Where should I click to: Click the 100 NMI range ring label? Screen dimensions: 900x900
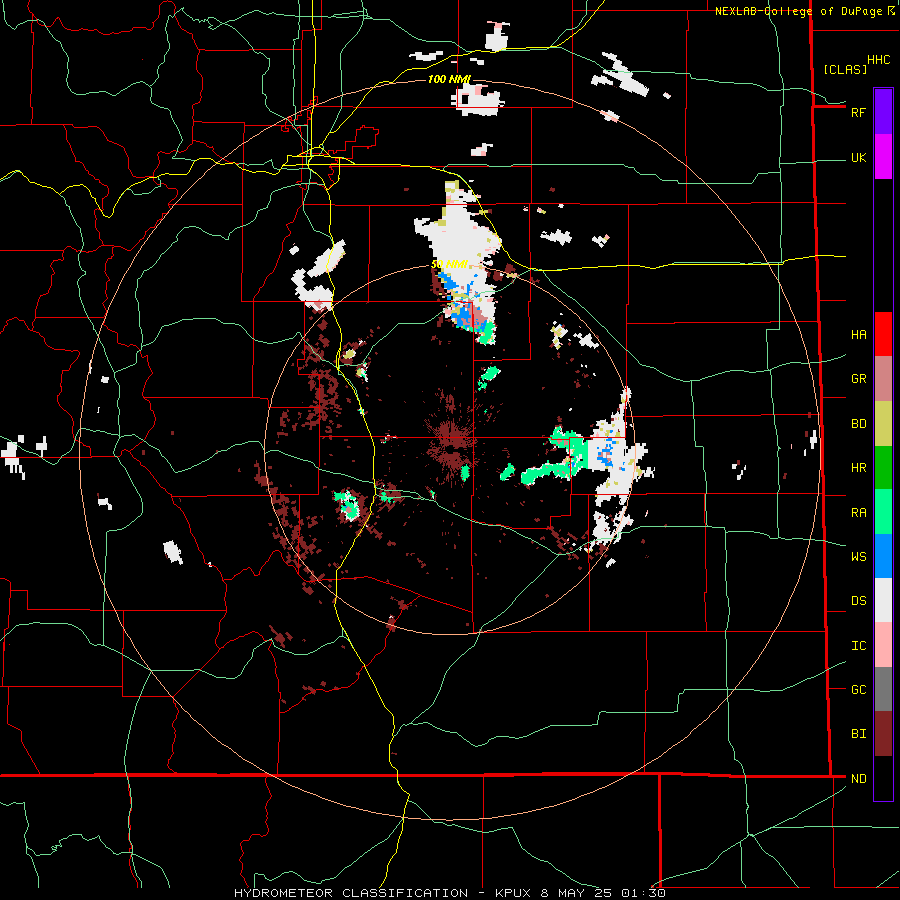click(x=449, y=79)
